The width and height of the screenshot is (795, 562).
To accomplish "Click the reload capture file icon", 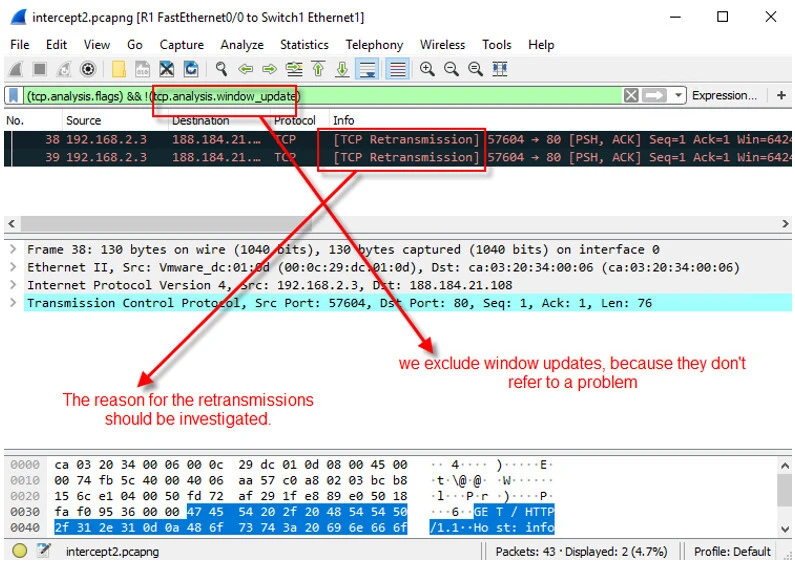I will (190, 69).
